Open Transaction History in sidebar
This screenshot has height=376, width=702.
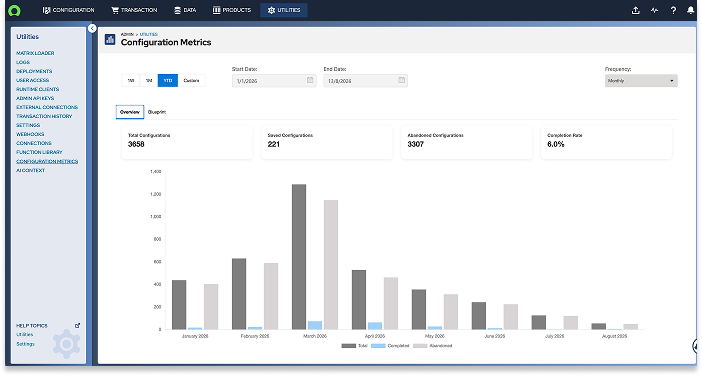(44, 116)
